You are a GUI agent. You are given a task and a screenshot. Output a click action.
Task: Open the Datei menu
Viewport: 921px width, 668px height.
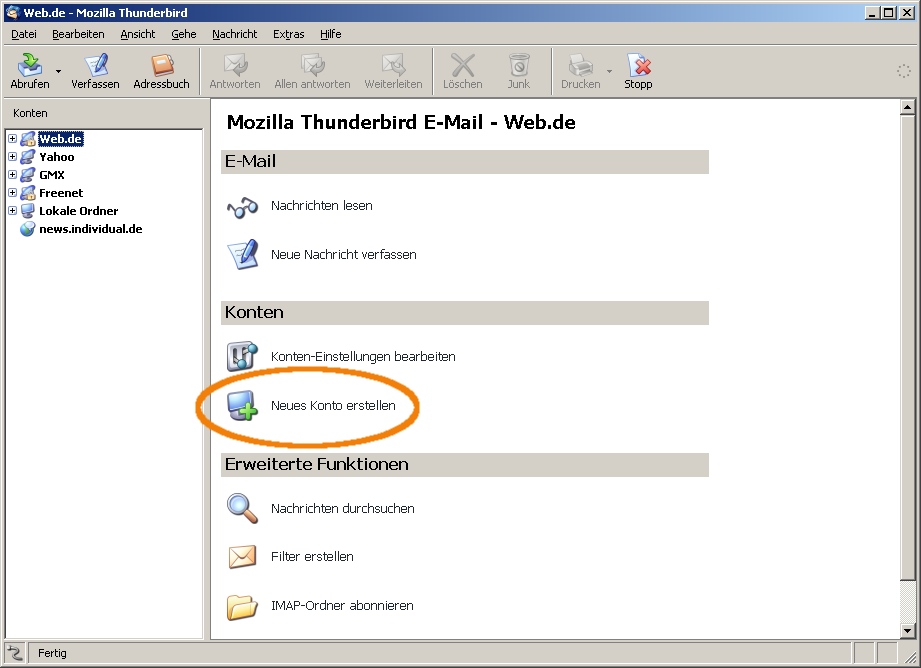[x=23, y=34]
